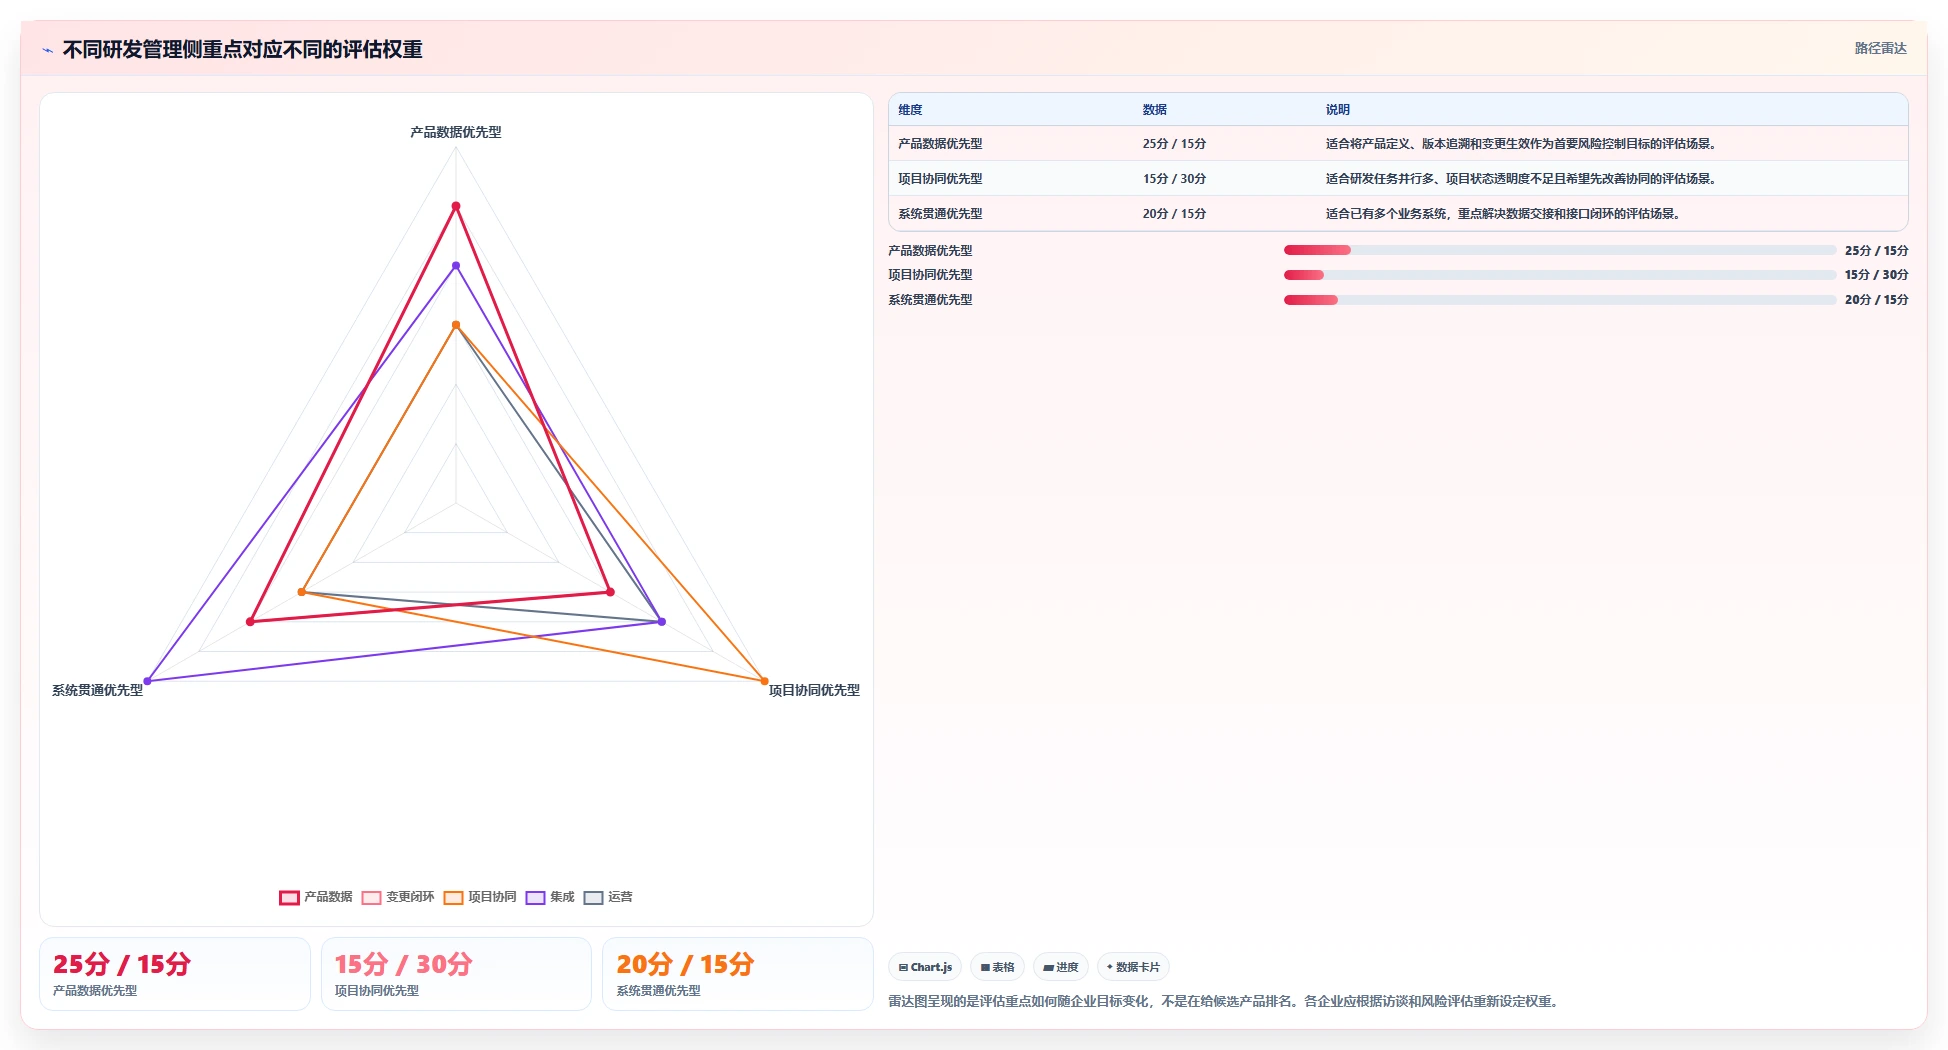Click description starting 适合将产品定义

(1523, 144)
